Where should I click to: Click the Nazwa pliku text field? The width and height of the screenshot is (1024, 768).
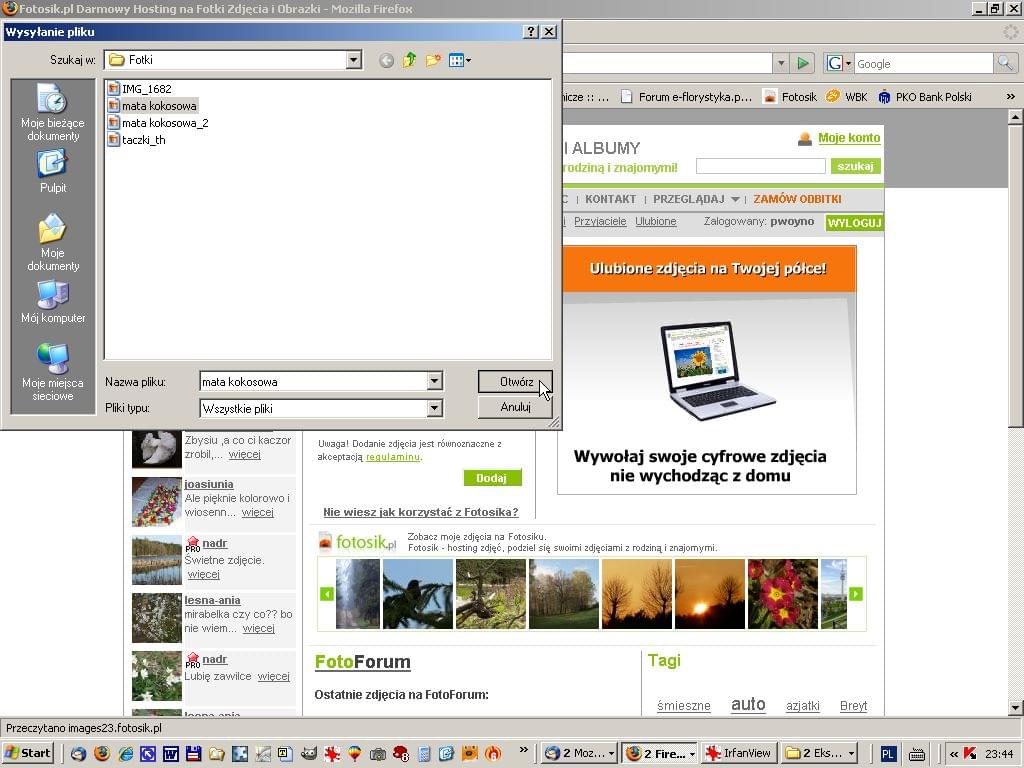(313, 381)
